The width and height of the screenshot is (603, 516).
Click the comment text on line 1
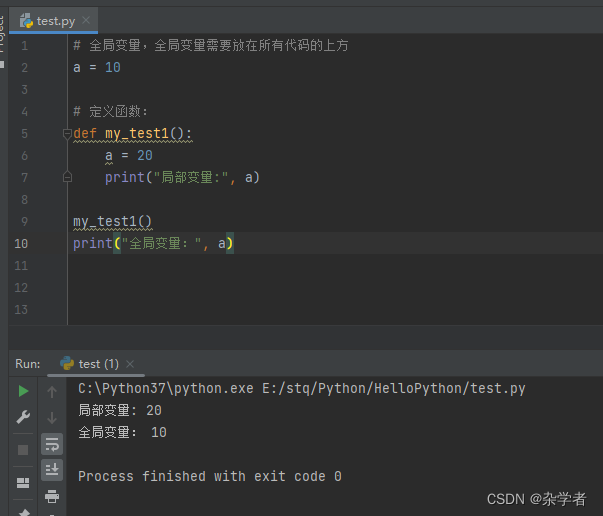211,46
